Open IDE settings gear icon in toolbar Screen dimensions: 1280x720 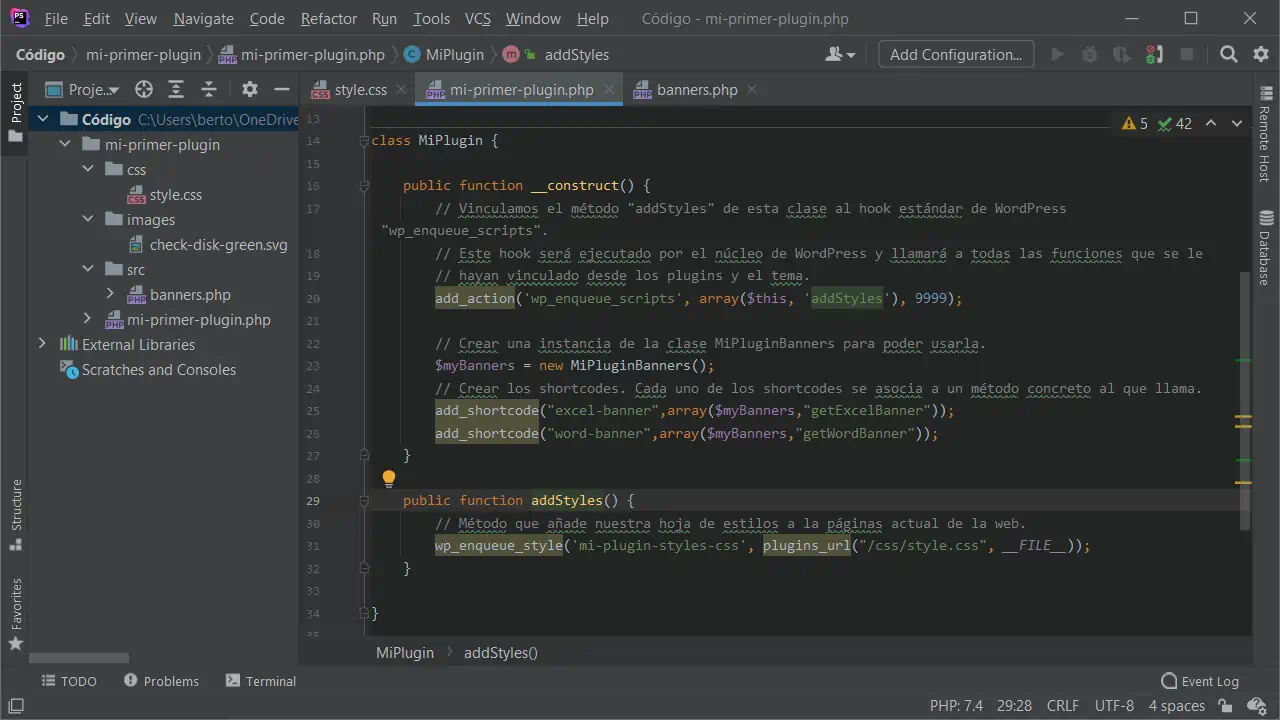click(x=1261, y=54)
